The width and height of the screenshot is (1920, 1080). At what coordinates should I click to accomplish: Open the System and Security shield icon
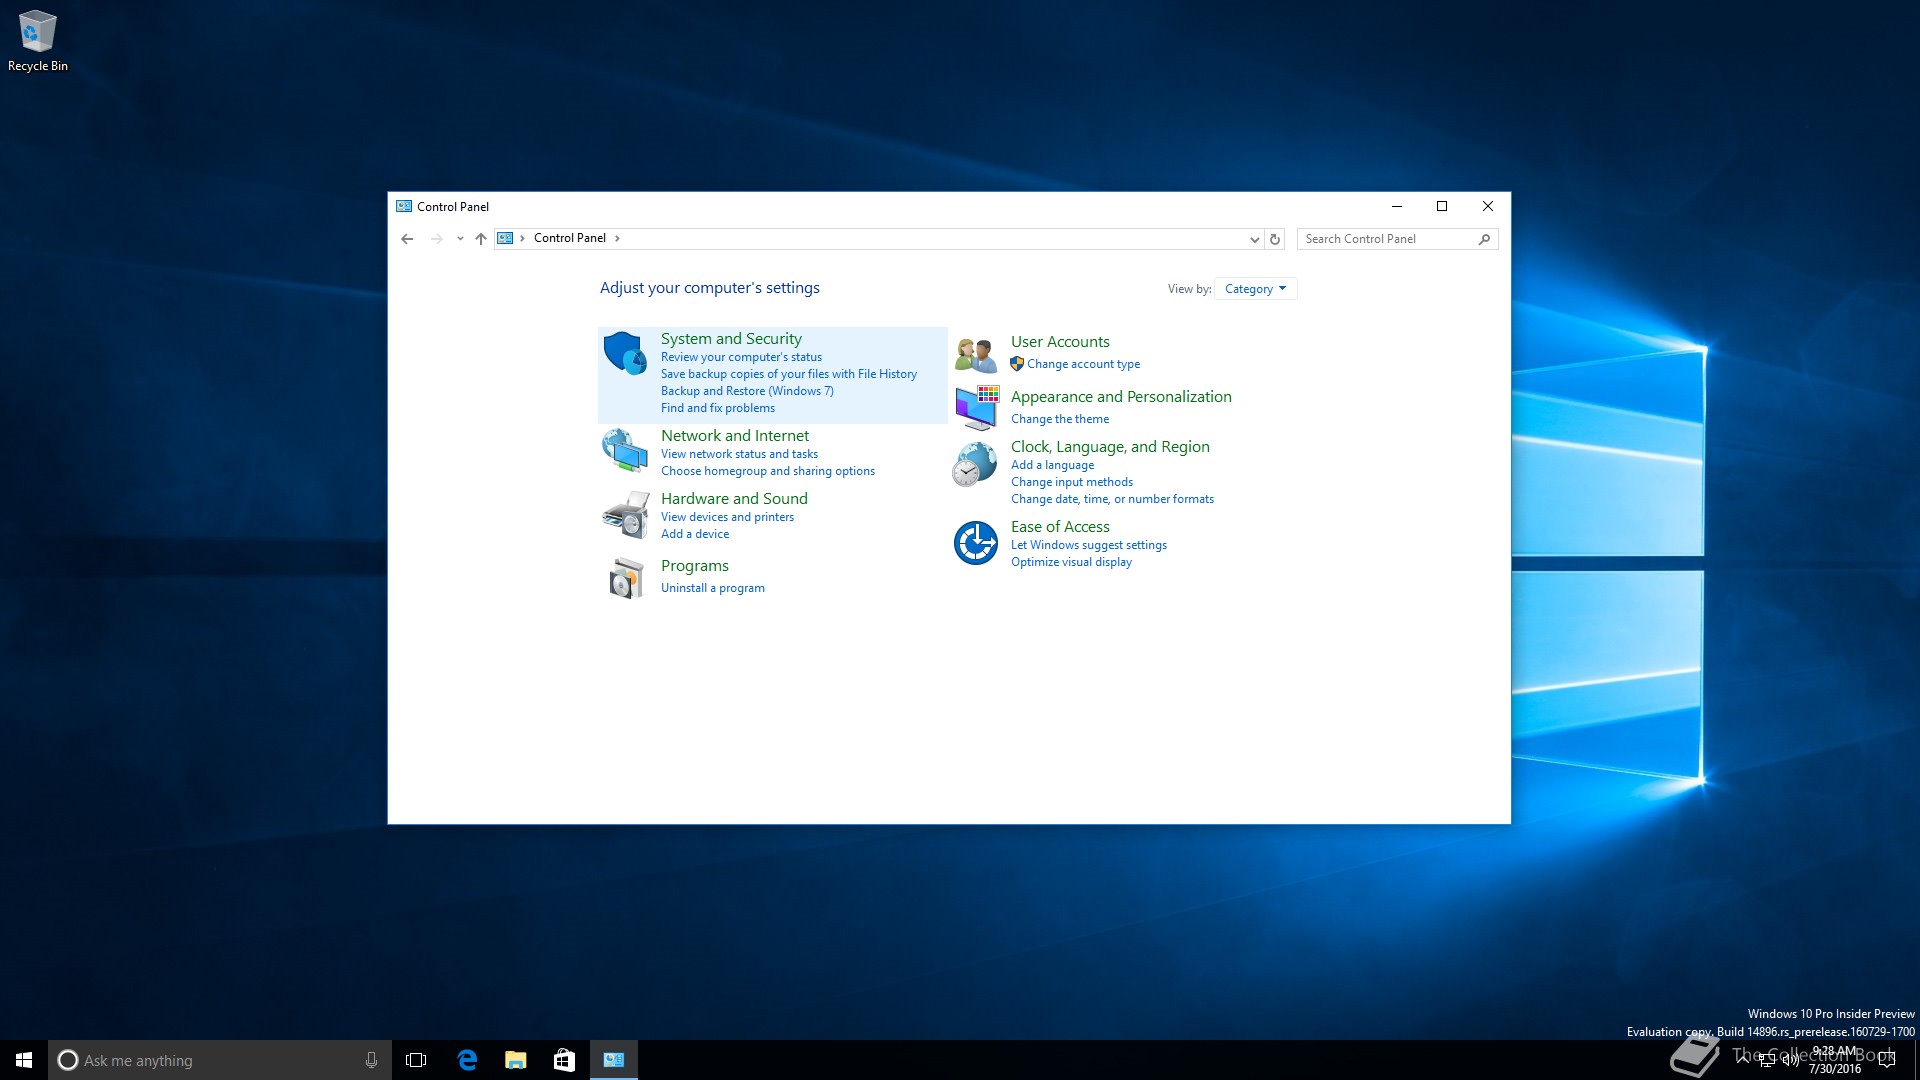625,353
